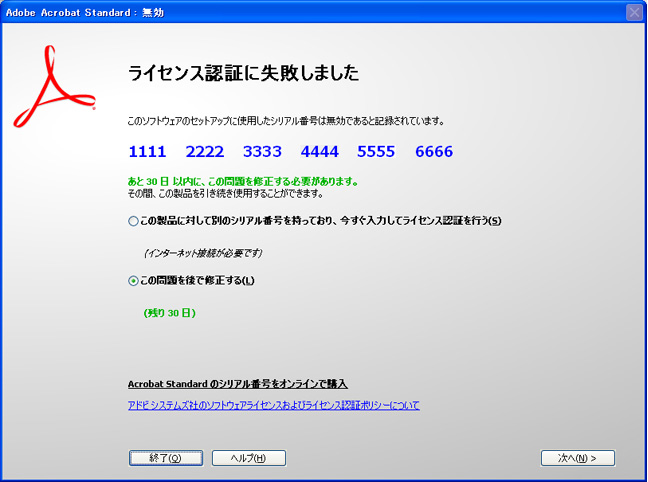Click 'Acrobat Standard のシリアル番号をオンラインで購入' link

point(238,384)
